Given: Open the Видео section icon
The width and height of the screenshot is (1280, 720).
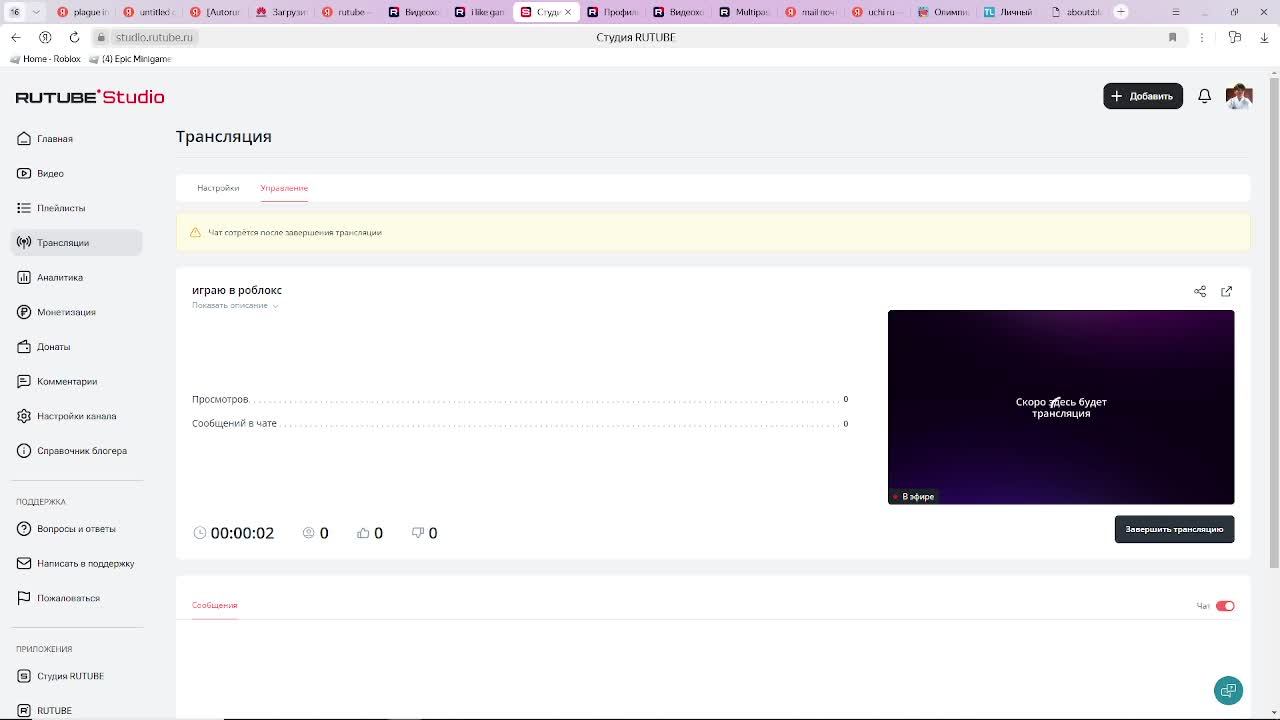Looking at the screenshot, I should pyautogui.click(x=24, y=173).
